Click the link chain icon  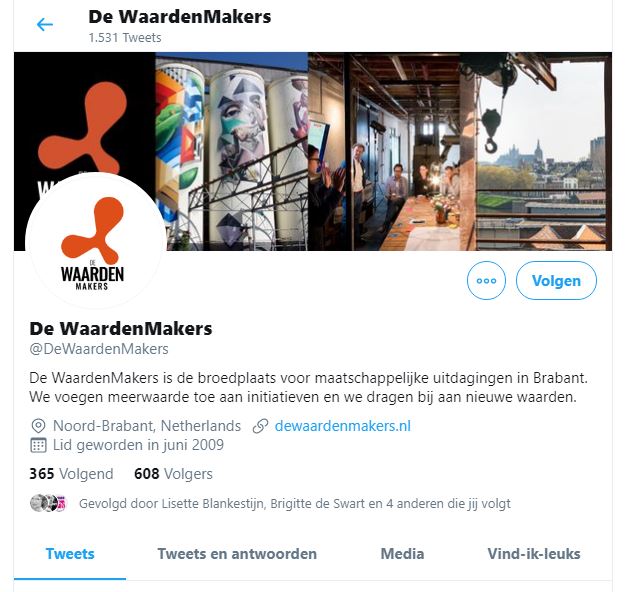260,426
